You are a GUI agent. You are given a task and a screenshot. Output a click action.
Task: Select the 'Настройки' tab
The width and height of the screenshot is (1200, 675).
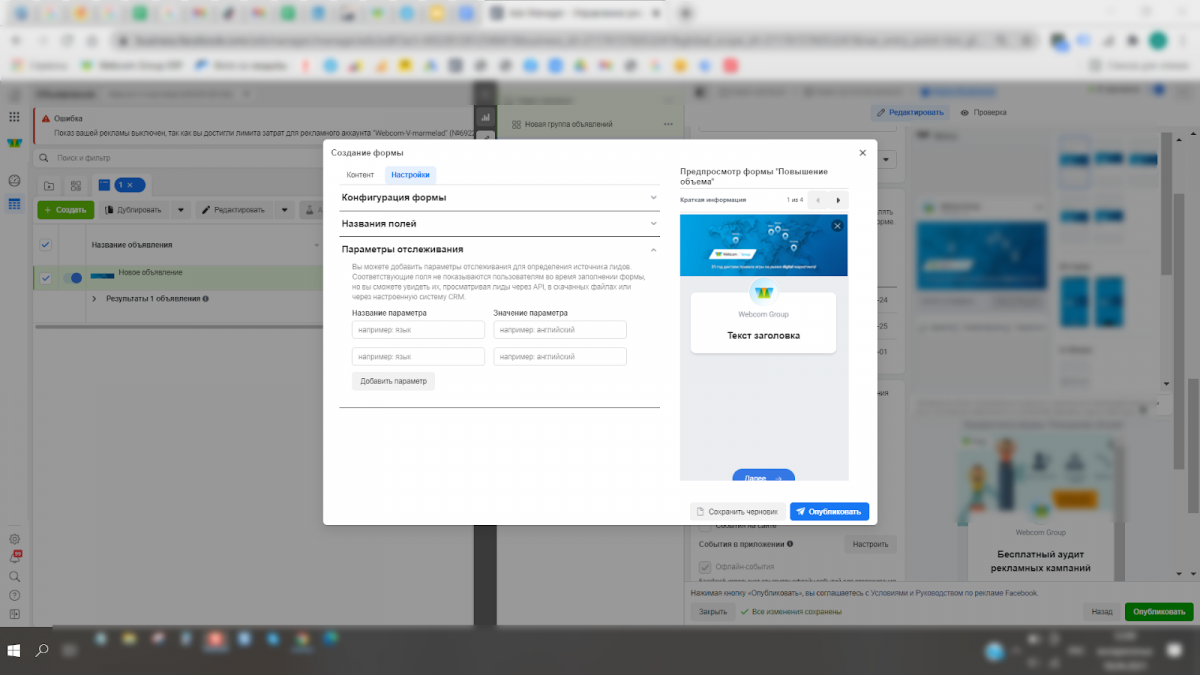click(410, 175)
